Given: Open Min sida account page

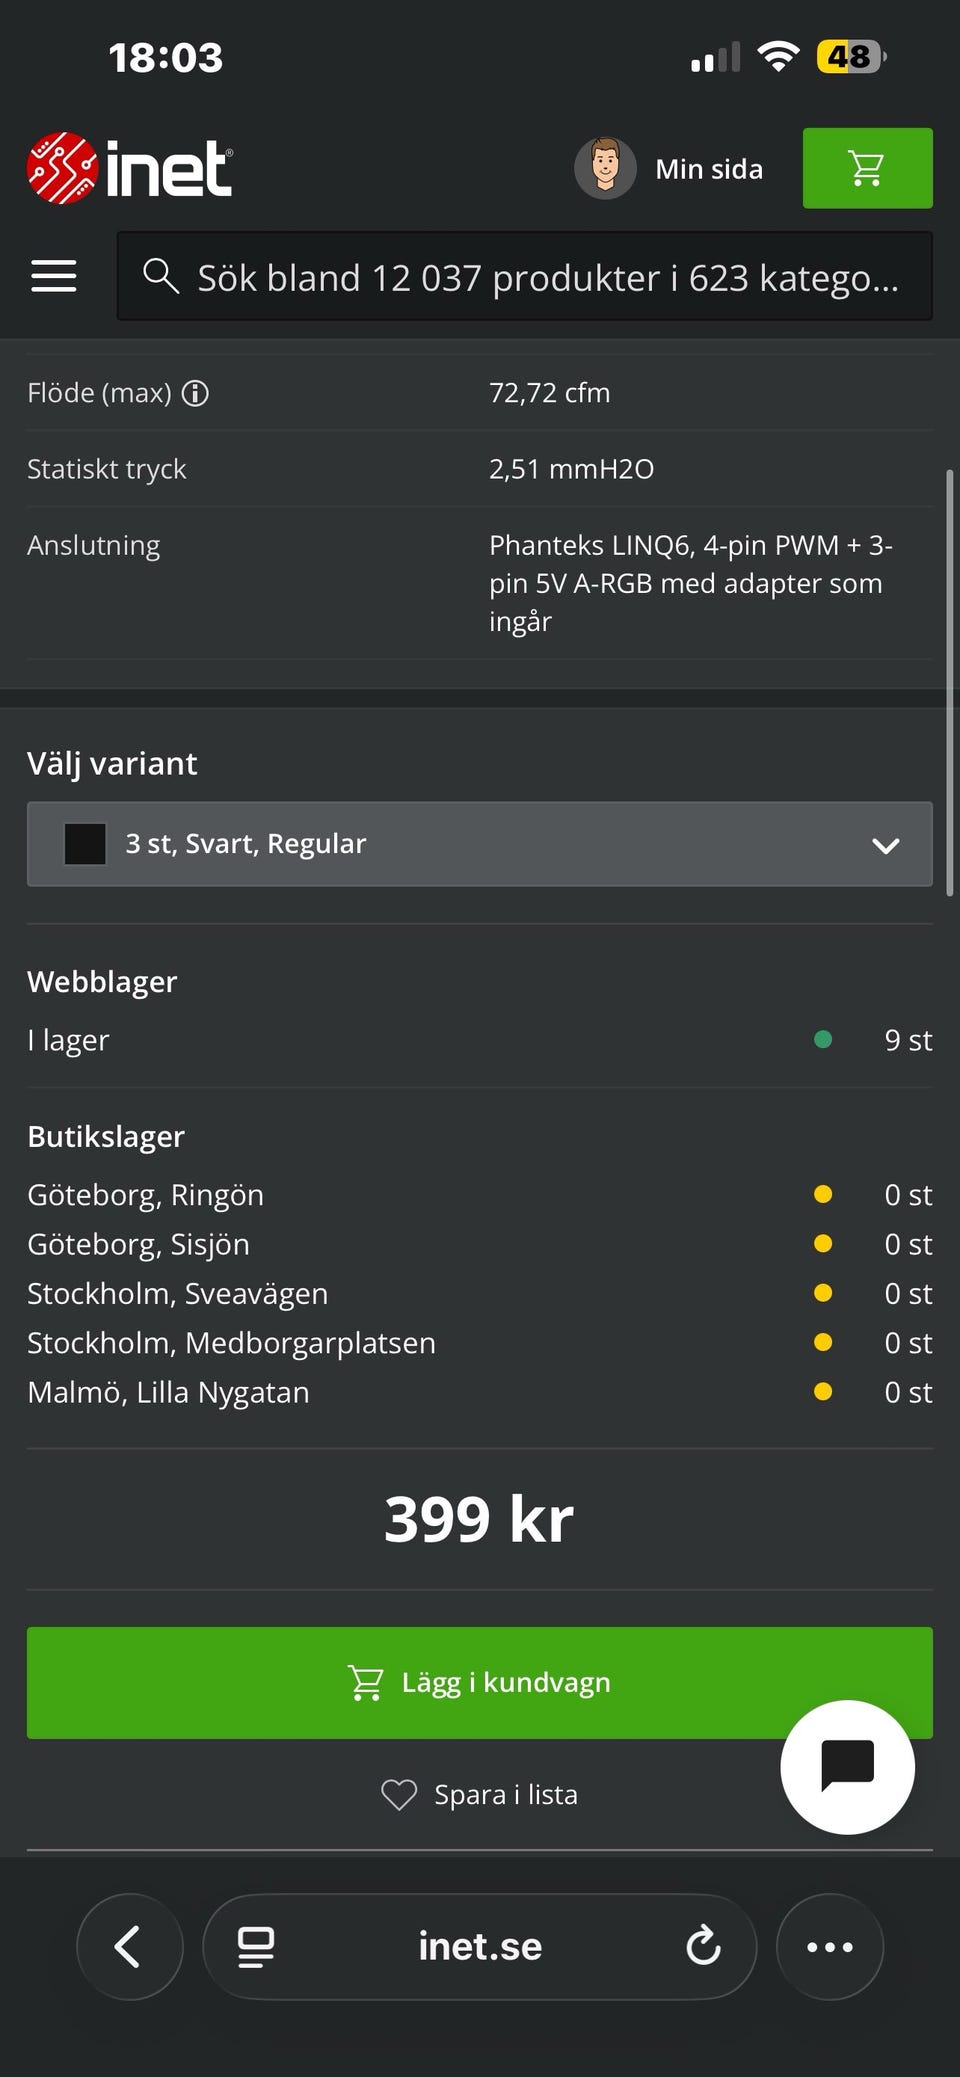Looking at the screenshot, I should [709, 169].
